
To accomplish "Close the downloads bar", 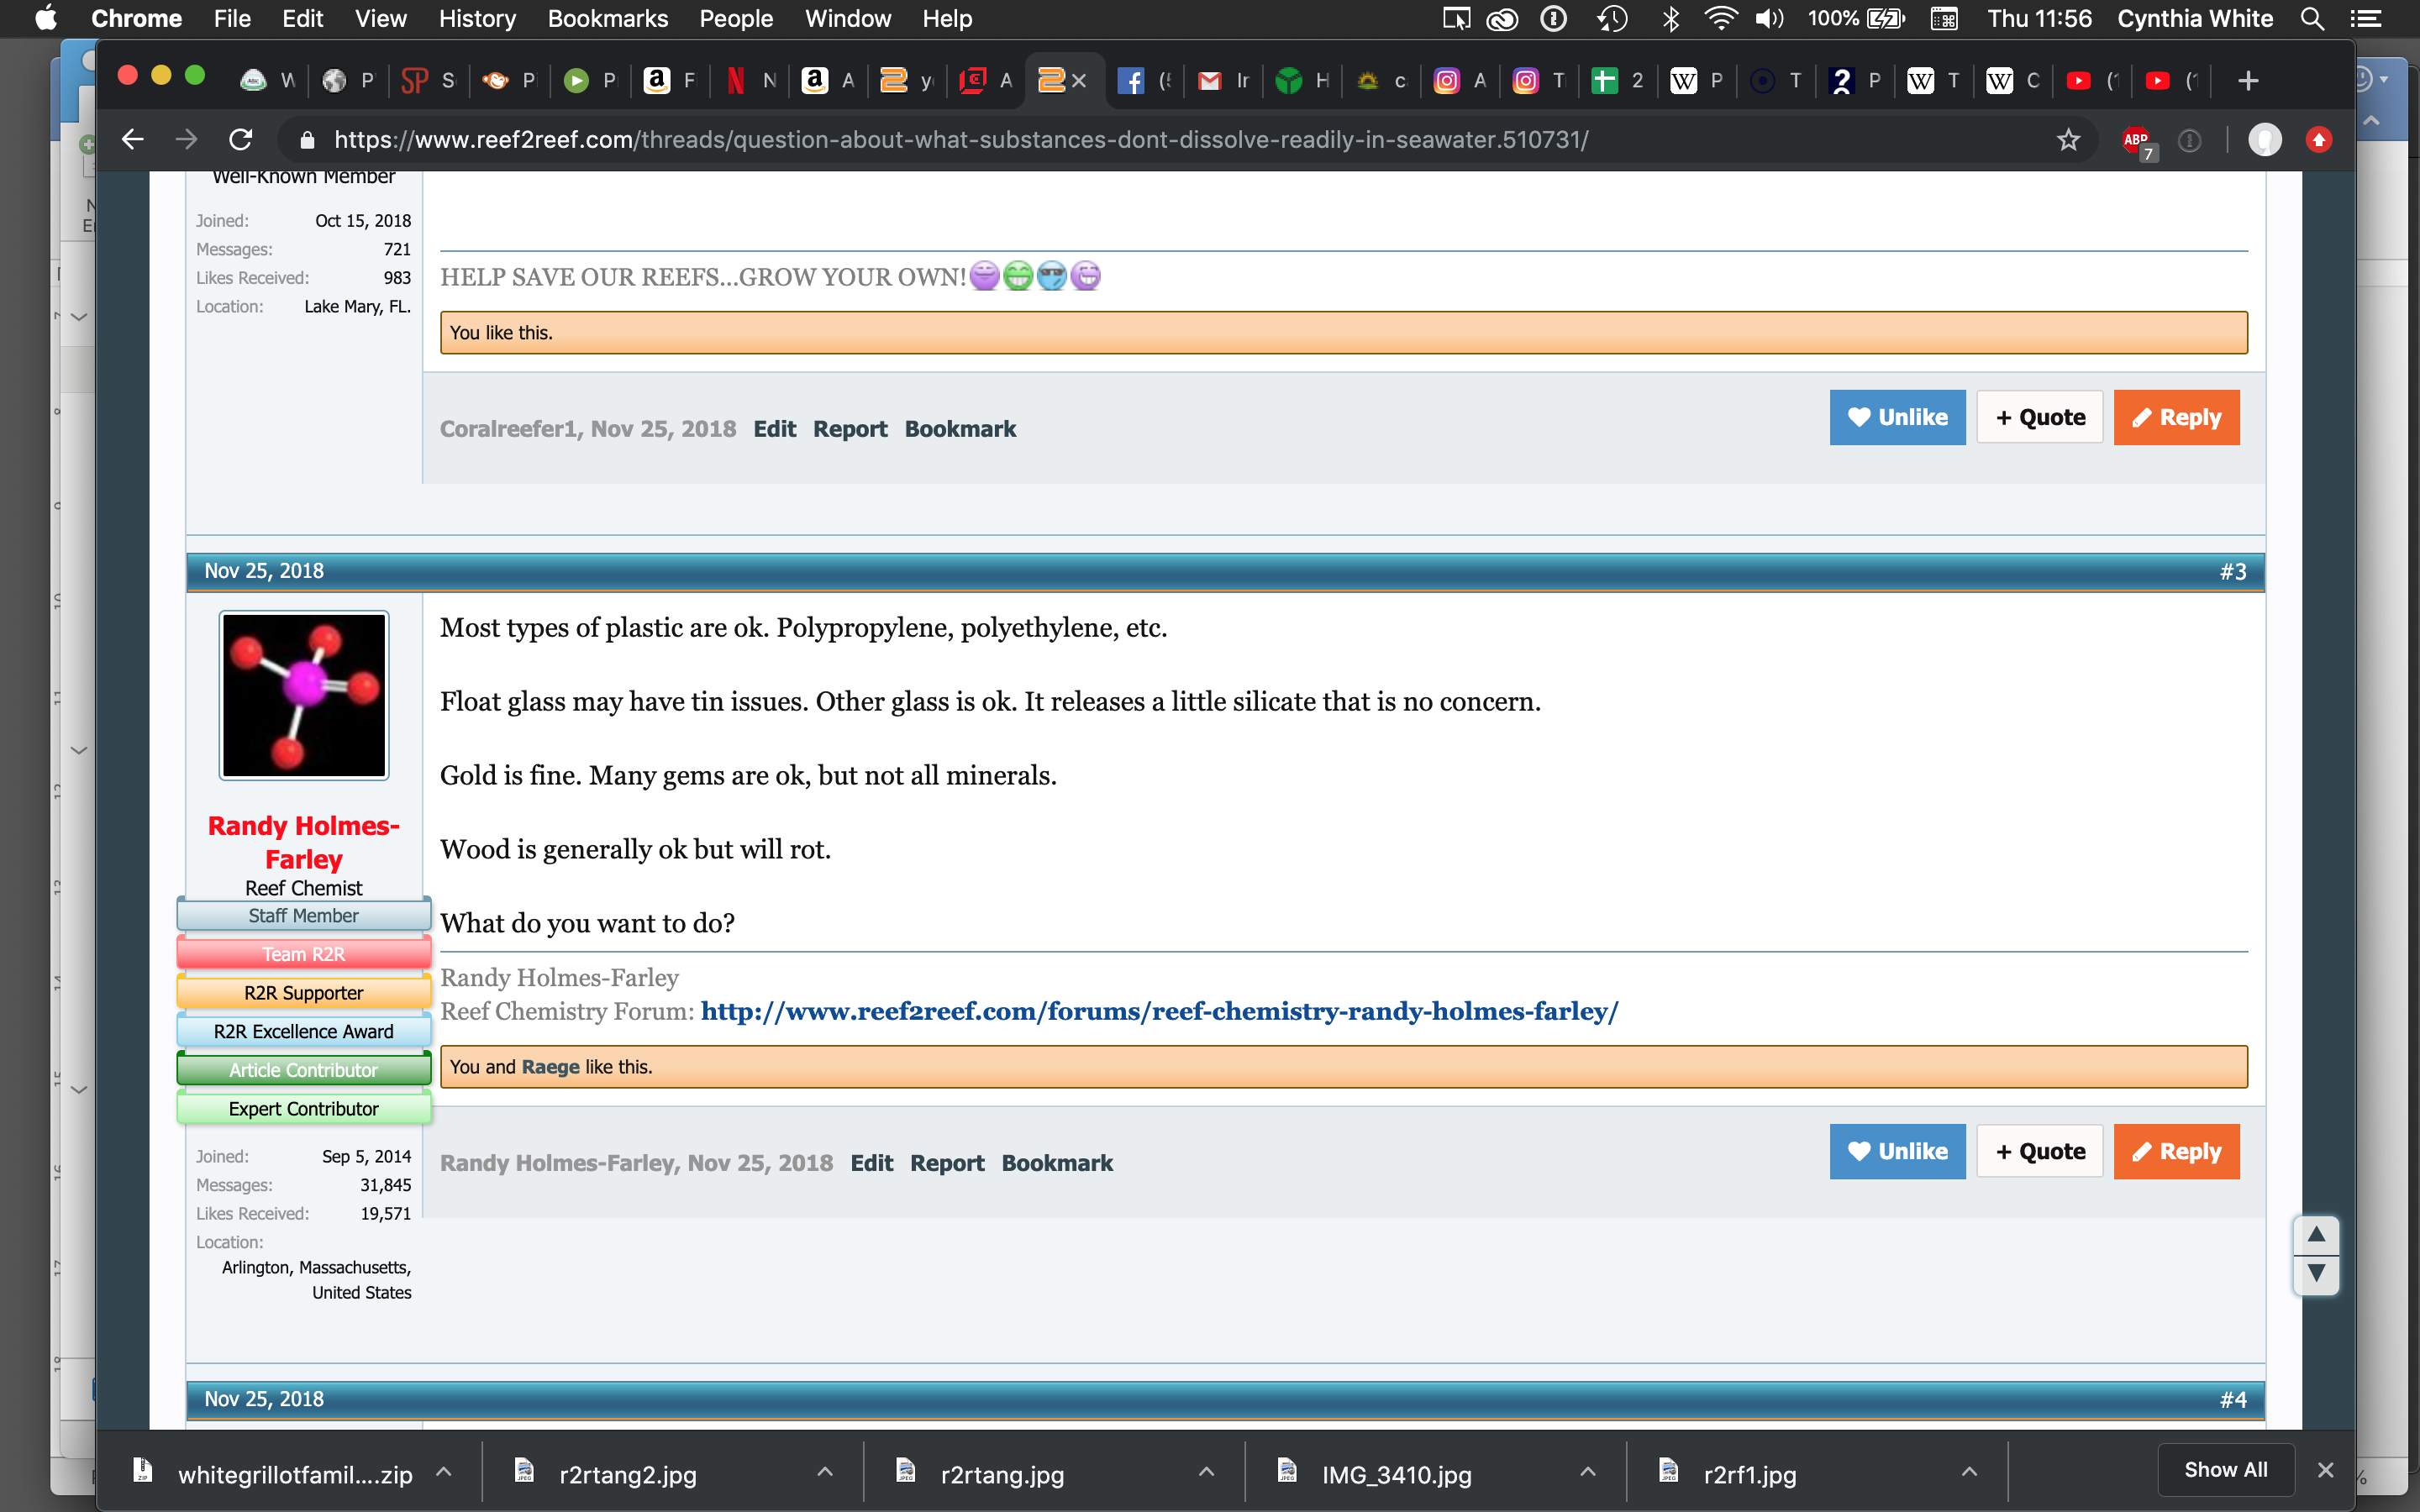I will pos(2326,1470).
